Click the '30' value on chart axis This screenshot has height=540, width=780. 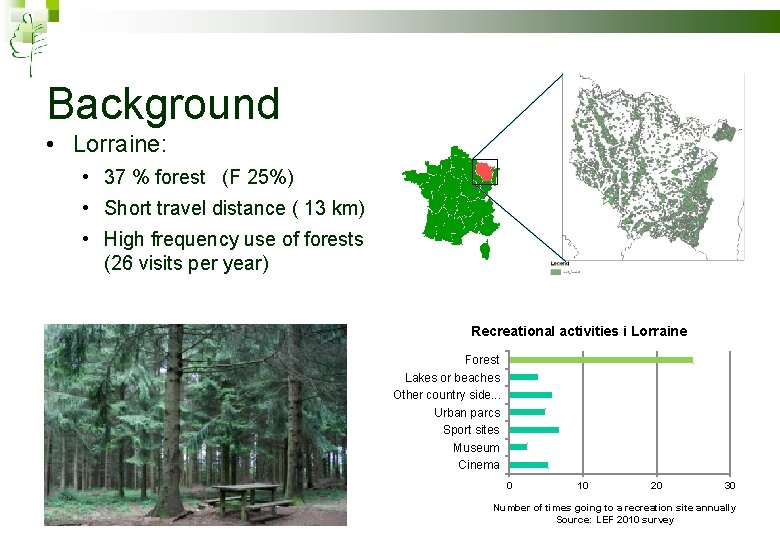pos(730,485)
